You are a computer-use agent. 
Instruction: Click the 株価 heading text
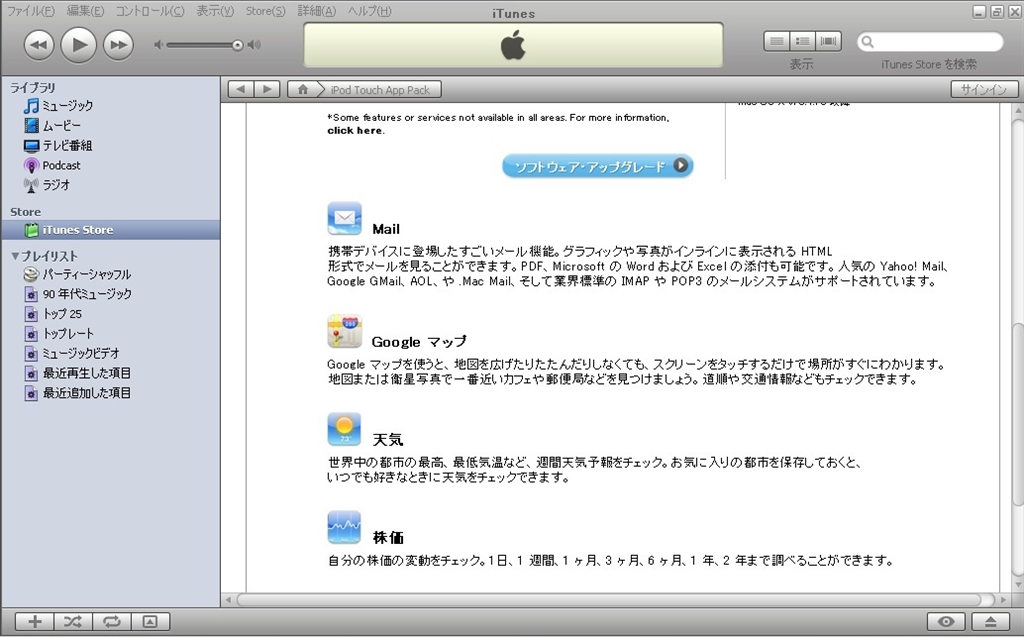pyautogui.click(x=388, y=537)
